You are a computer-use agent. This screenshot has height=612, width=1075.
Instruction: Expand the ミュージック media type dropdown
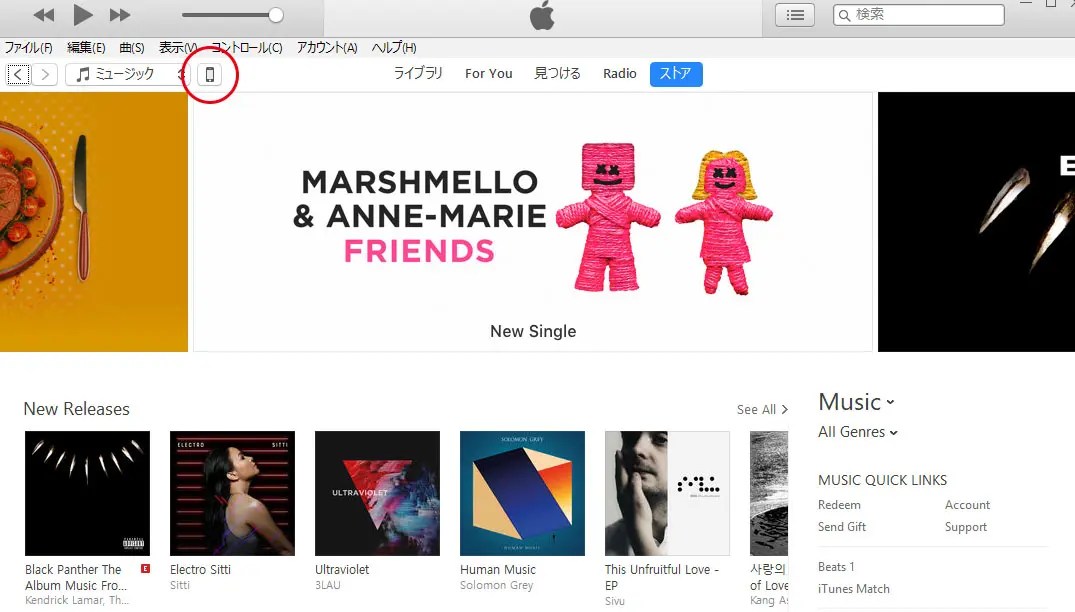click(x=128, y=74)
